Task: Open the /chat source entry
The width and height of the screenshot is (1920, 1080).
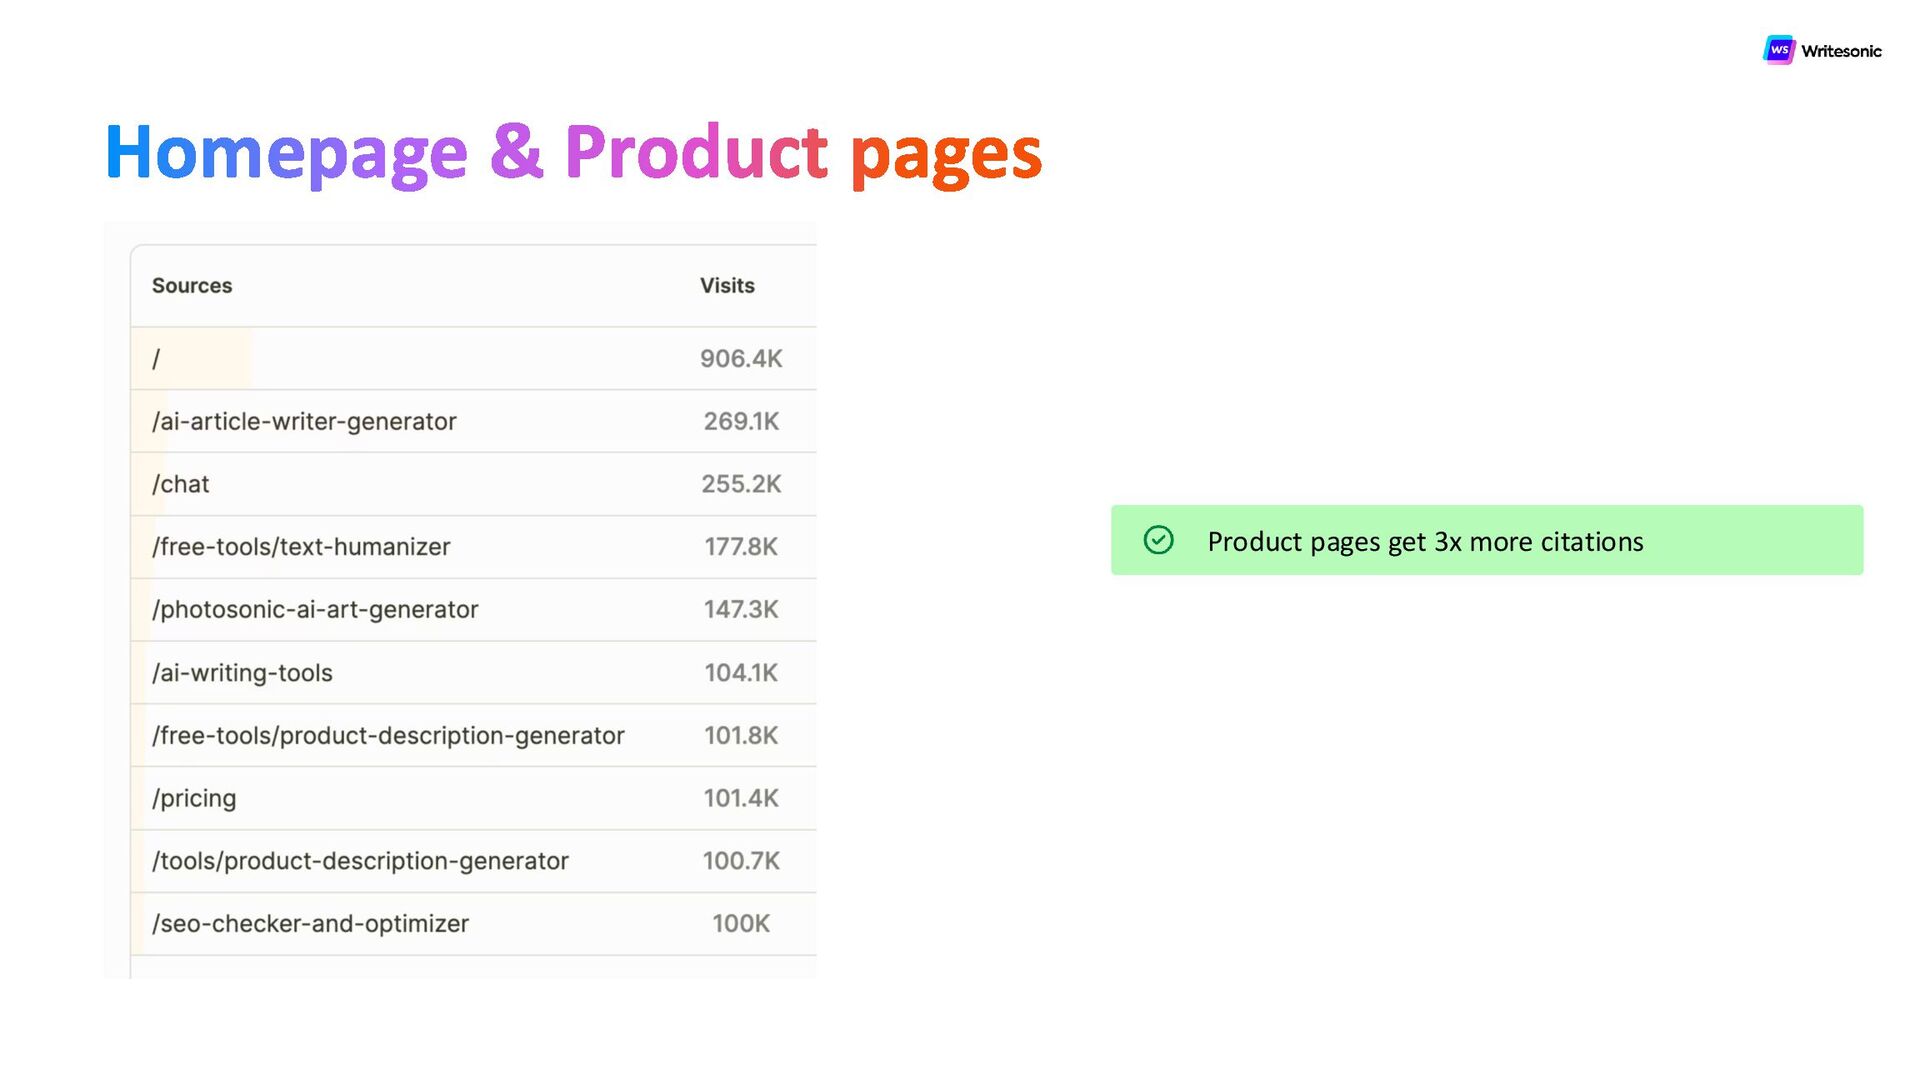Action: 181,485
